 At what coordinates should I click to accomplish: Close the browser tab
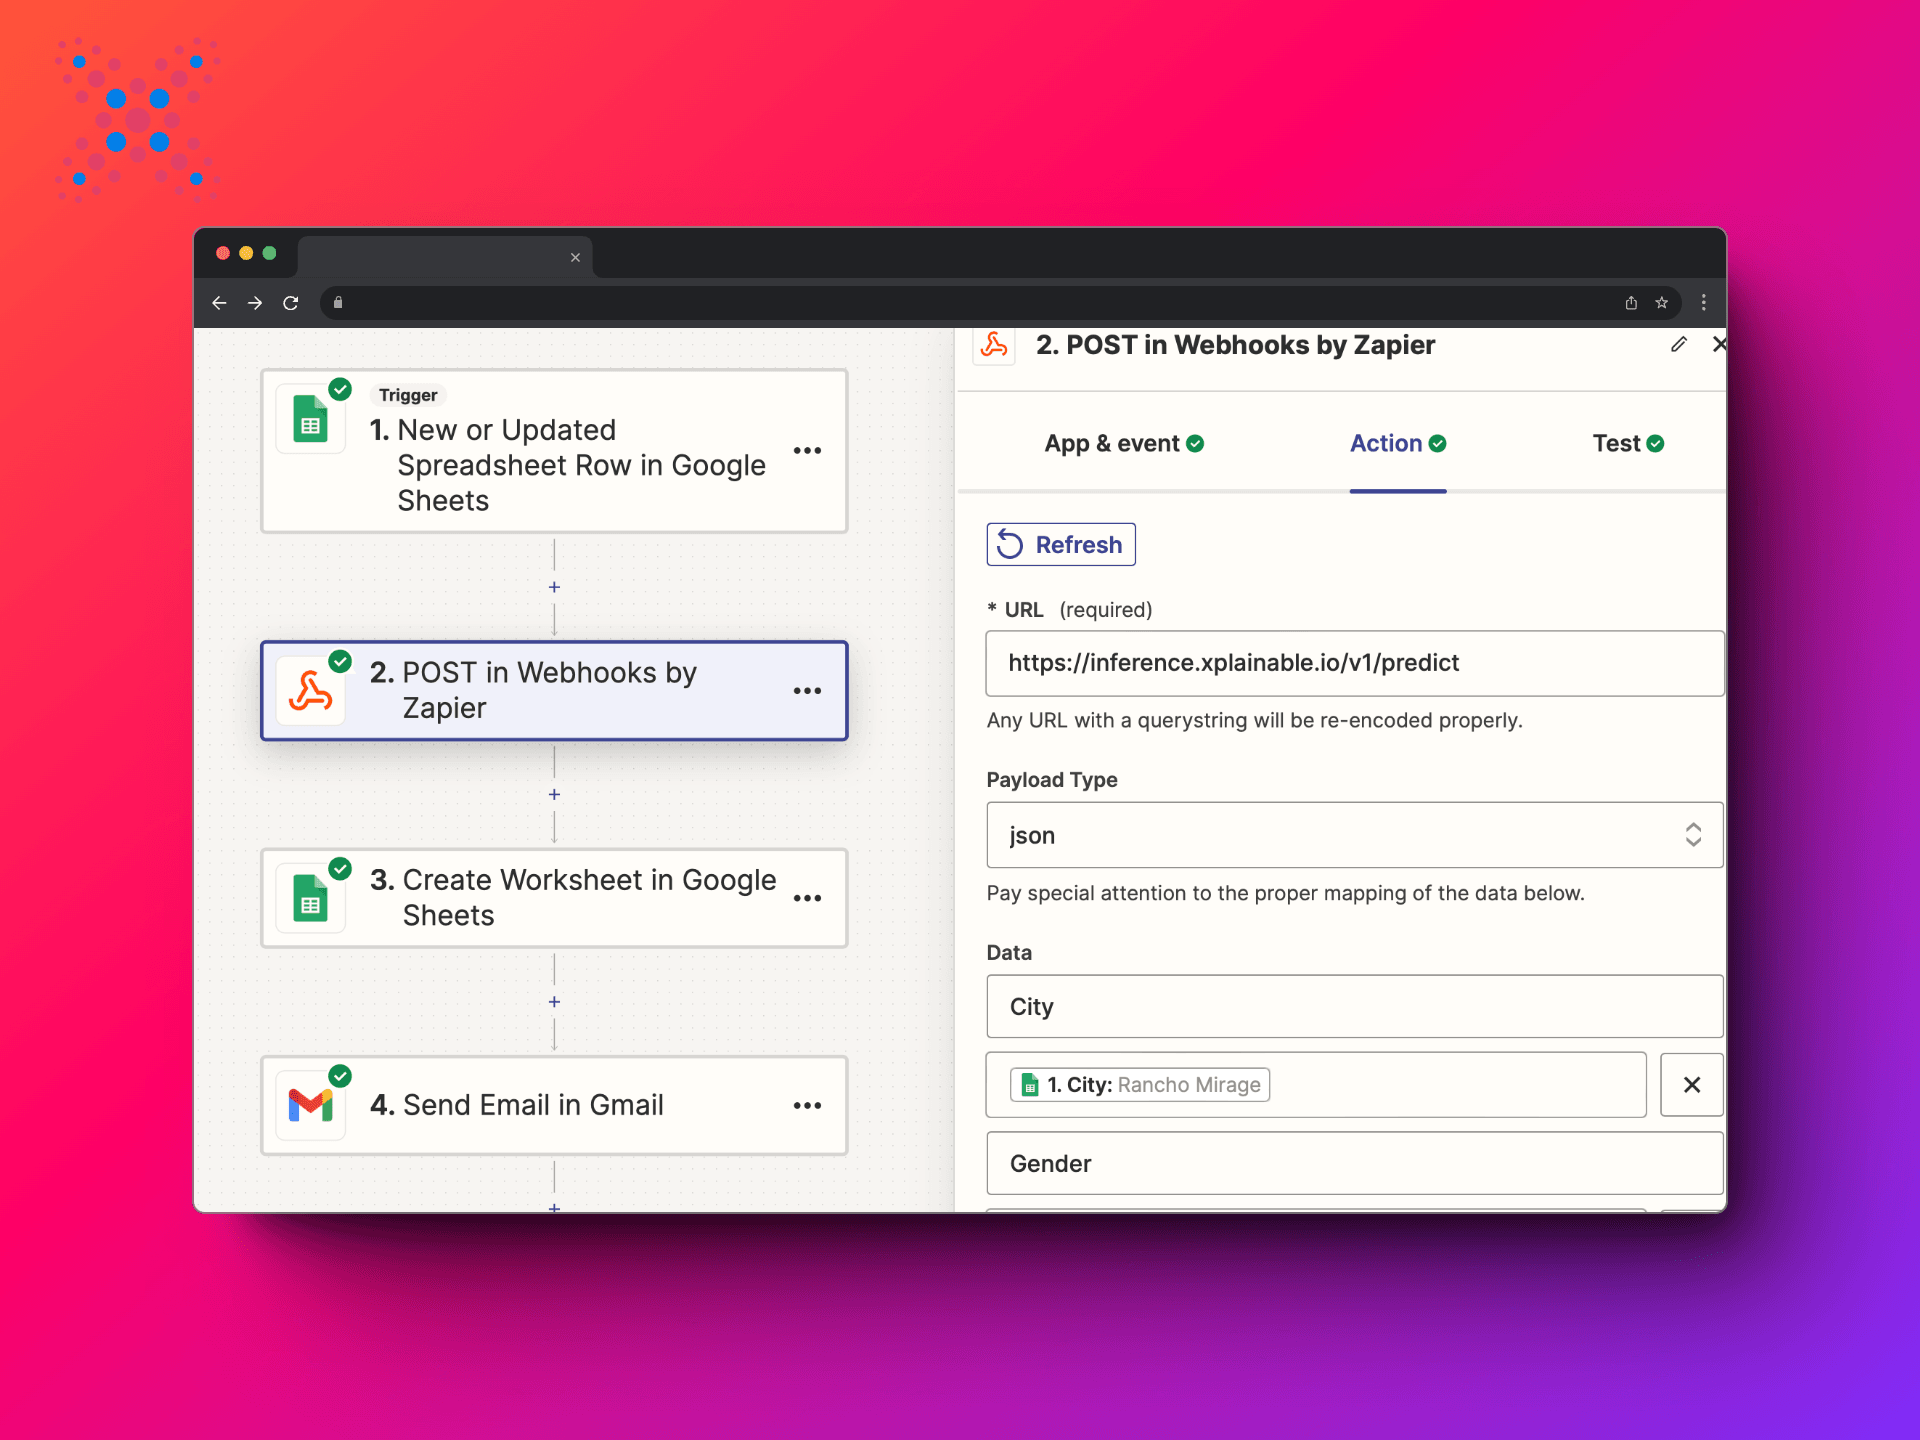click(576, 258)
